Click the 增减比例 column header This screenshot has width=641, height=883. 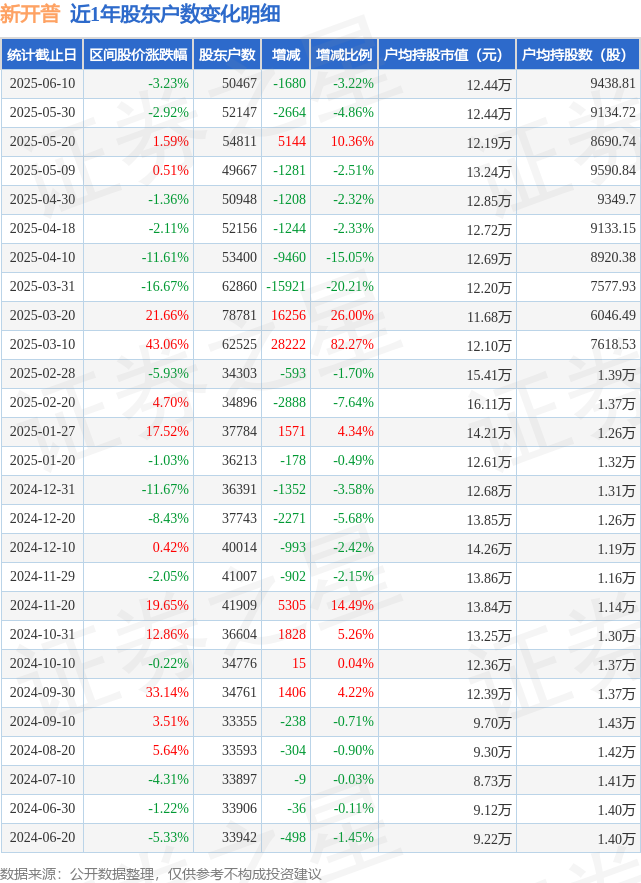click(x=344, y=55)
